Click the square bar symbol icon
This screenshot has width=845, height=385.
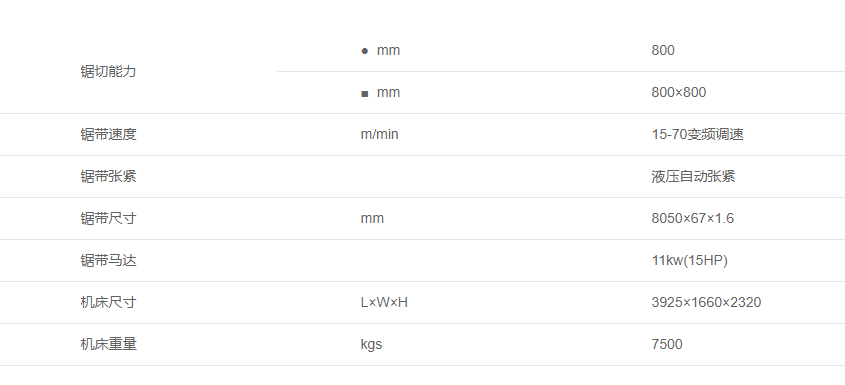point(365,94)
